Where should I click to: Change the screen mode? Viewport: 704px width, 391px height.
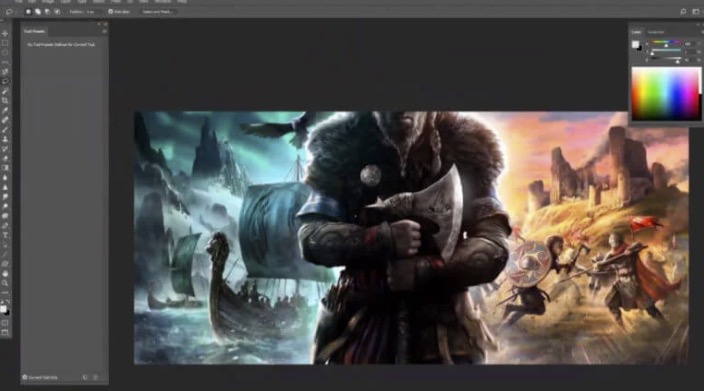pos(5,333)
